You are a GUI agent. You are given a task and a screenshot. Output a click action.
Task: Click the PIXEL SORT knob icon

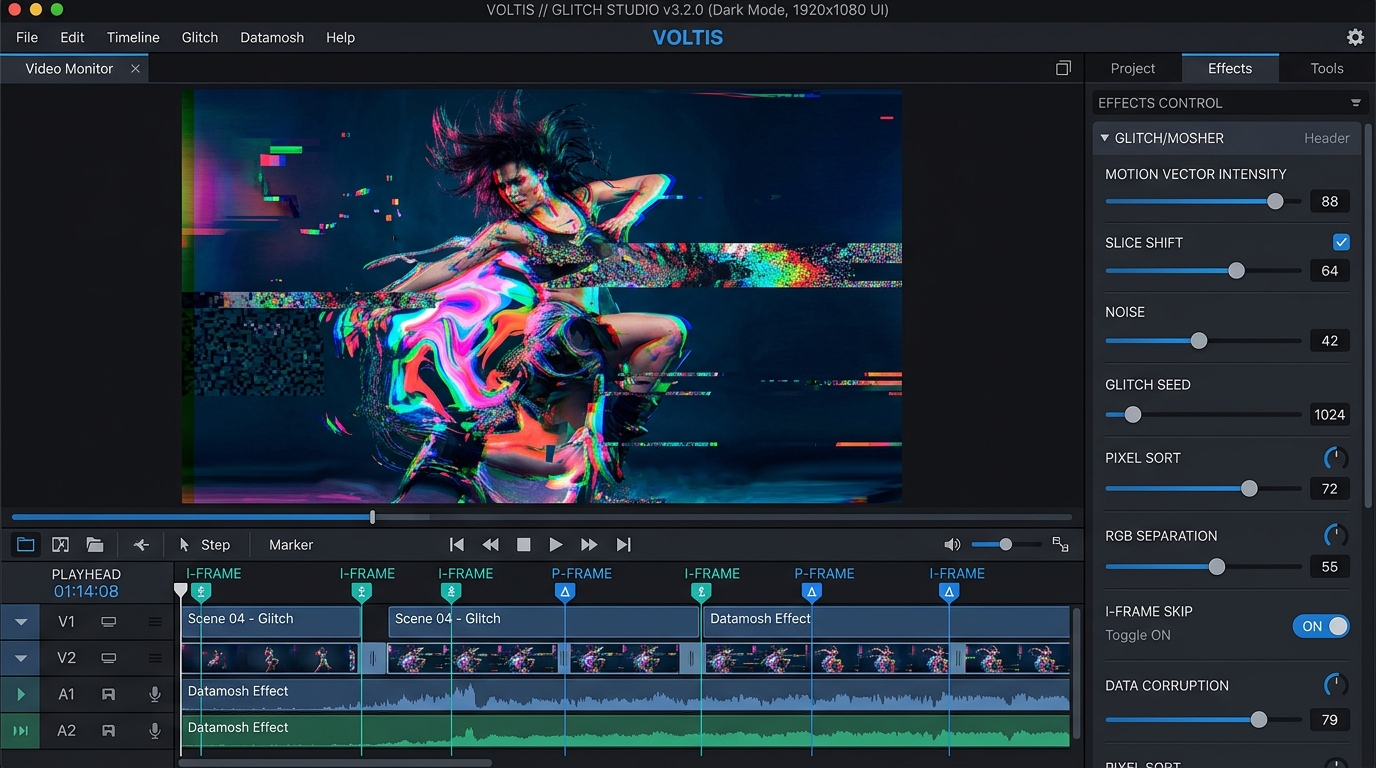pyautogui.click(x=1335, y=458)
